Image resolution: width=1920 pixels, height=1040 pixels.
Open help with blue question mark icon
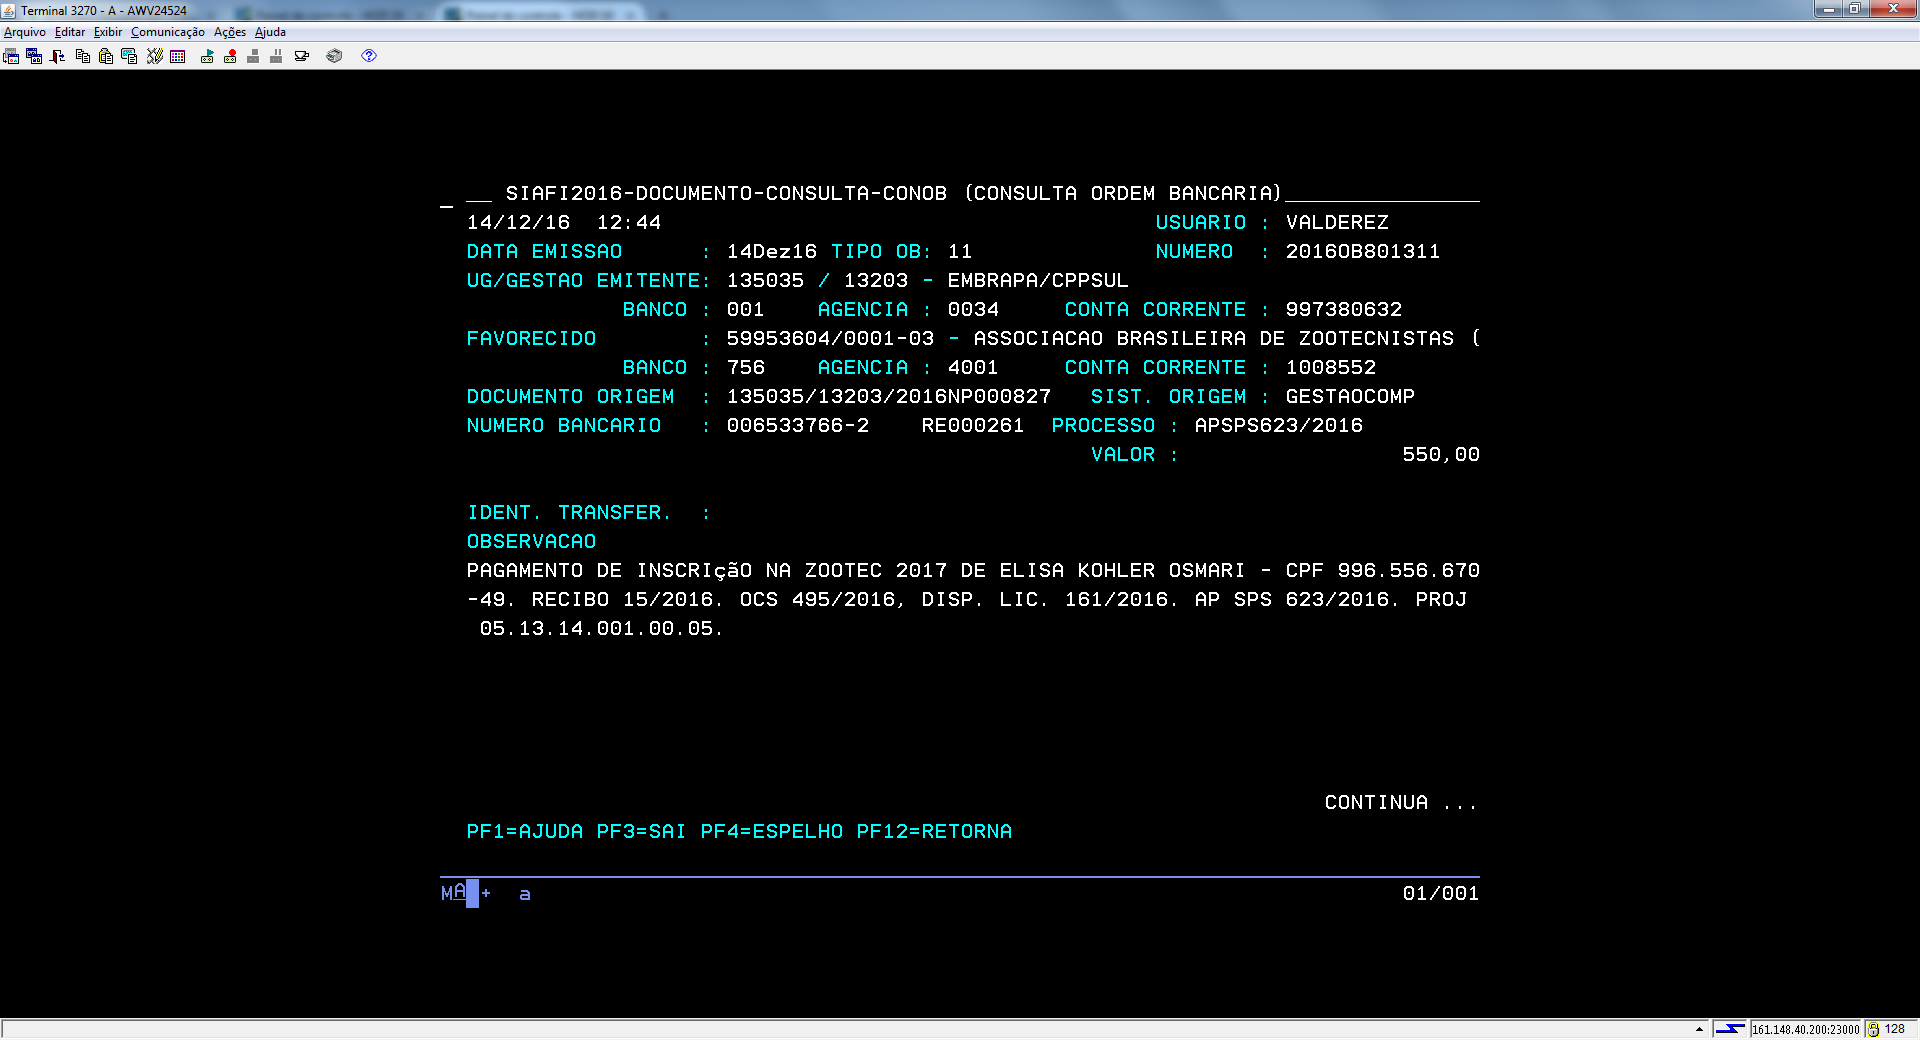(x=369, y=56)
